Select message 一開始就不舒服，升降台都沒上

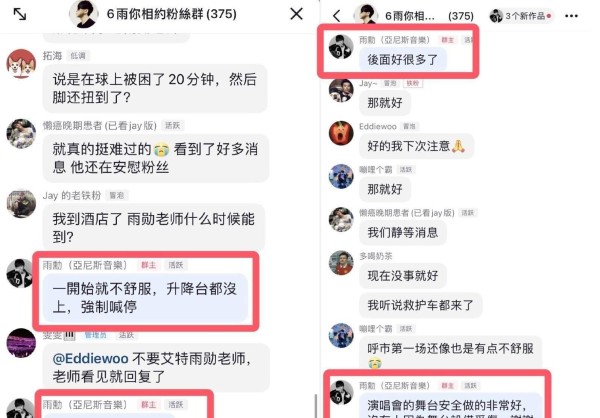click(x=145, y=298)
